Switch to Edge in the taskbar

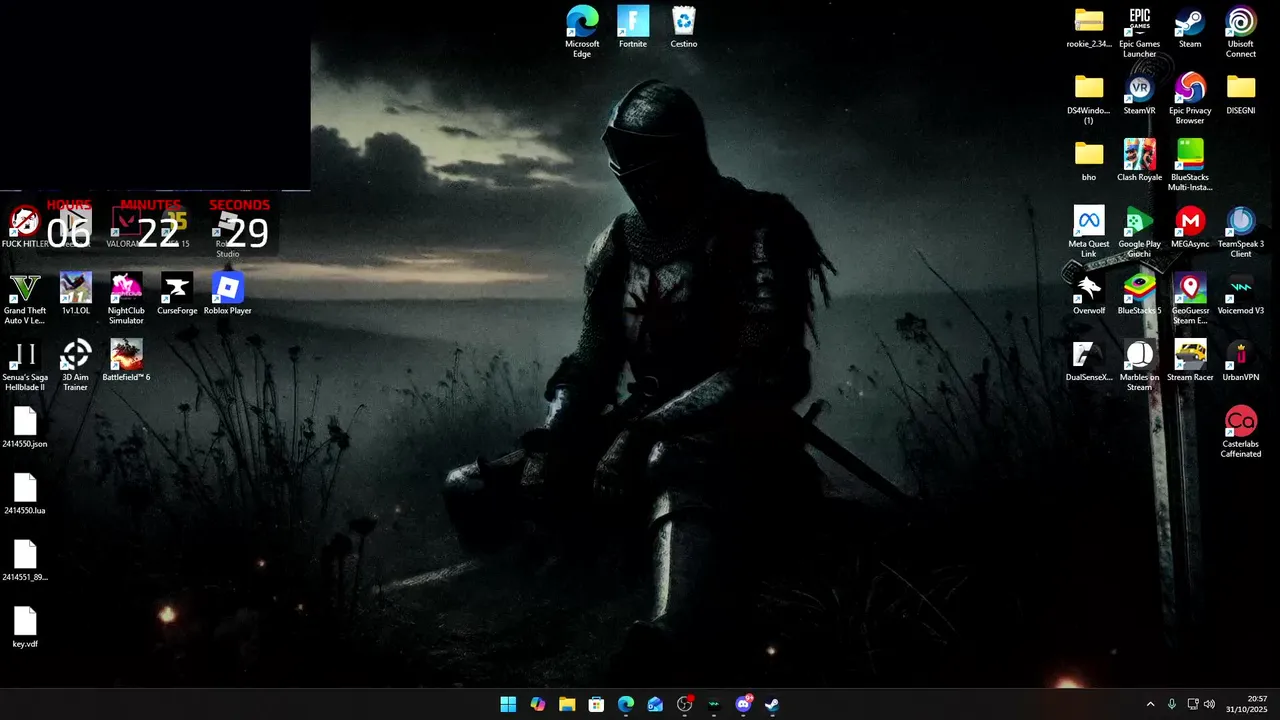626,704
